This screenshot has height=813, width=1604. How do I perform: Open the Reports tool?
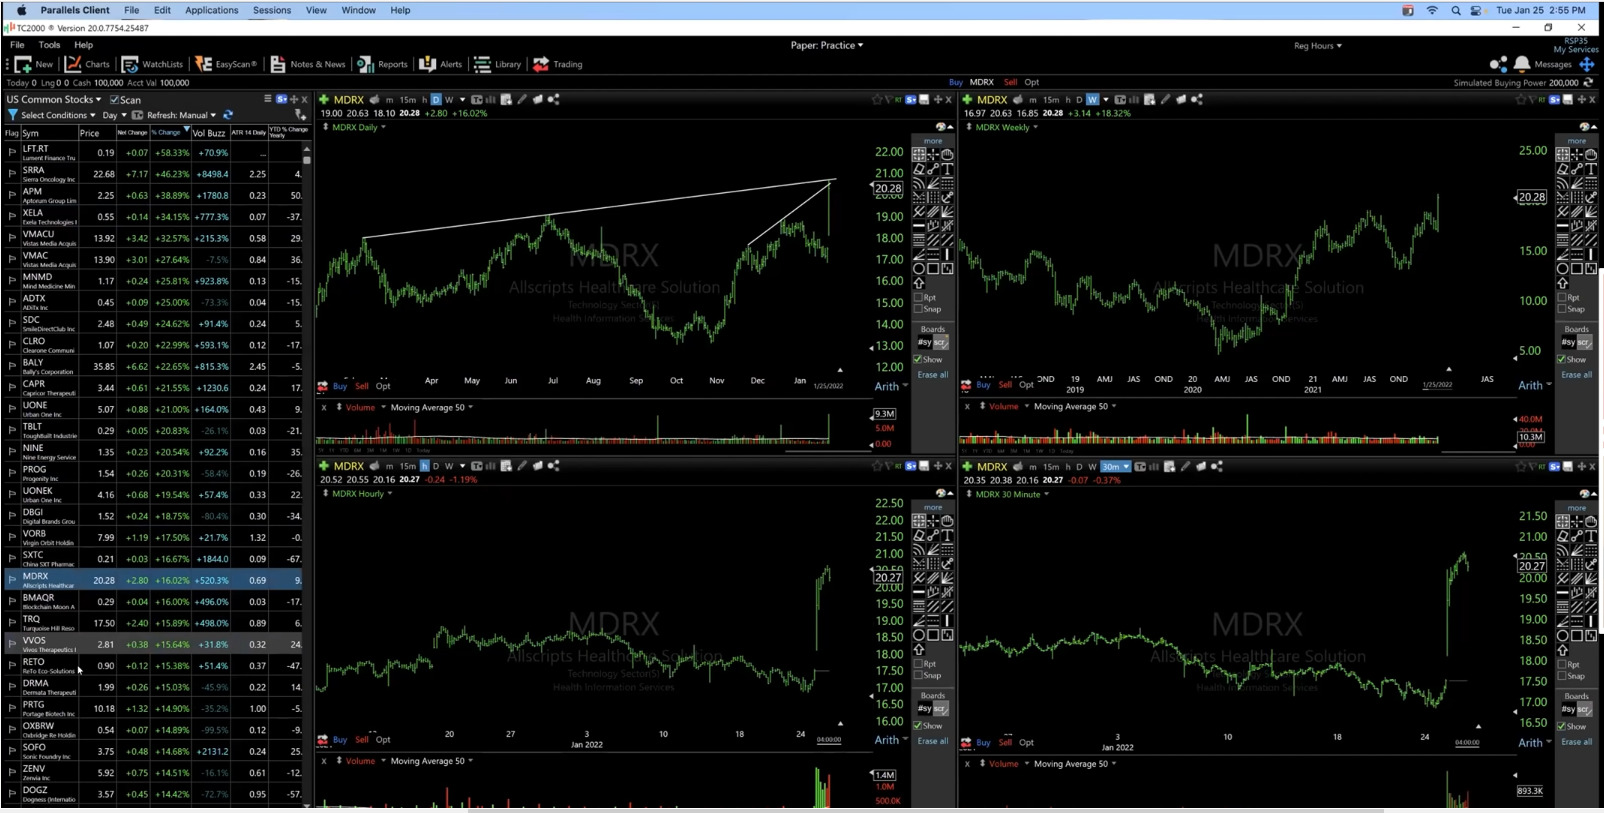382,64
